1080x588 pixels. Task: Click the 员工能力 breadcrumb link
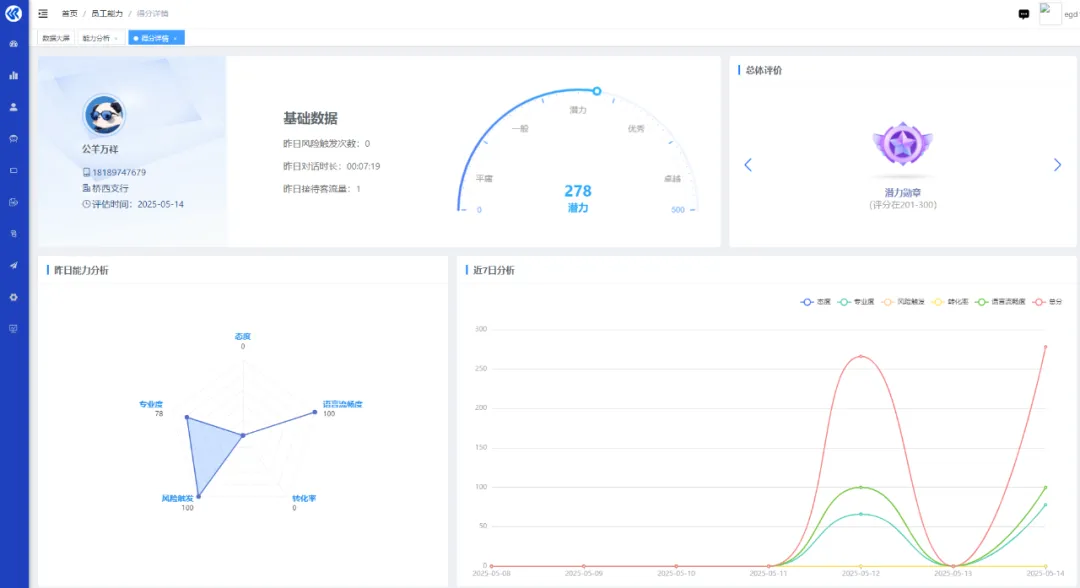107,14
